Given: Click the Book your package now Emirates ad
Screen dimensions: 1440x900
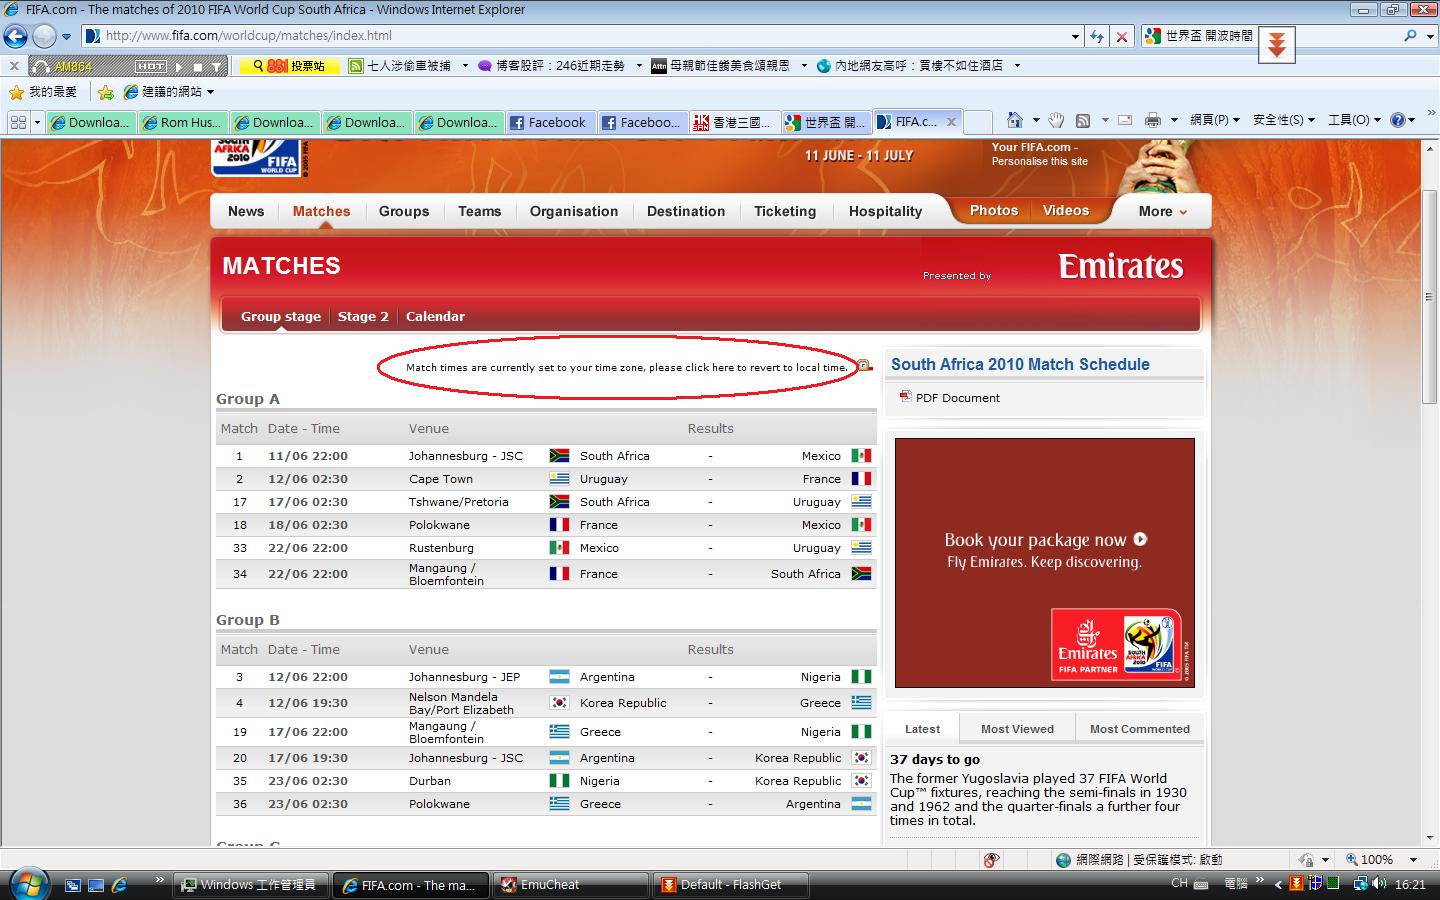Looking at the screenshot, I should click(1044, 563).
